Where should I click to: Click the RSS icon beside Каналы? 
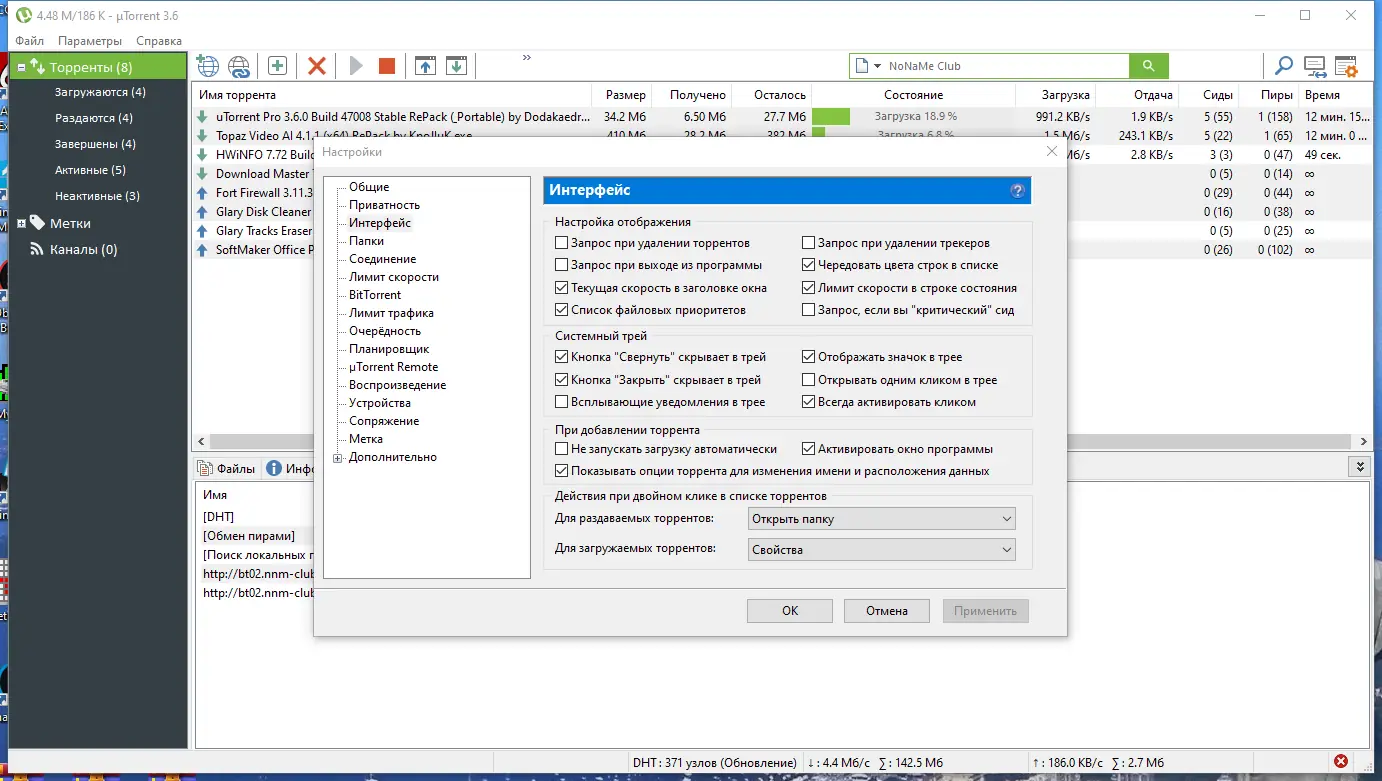tap(38, 249)
